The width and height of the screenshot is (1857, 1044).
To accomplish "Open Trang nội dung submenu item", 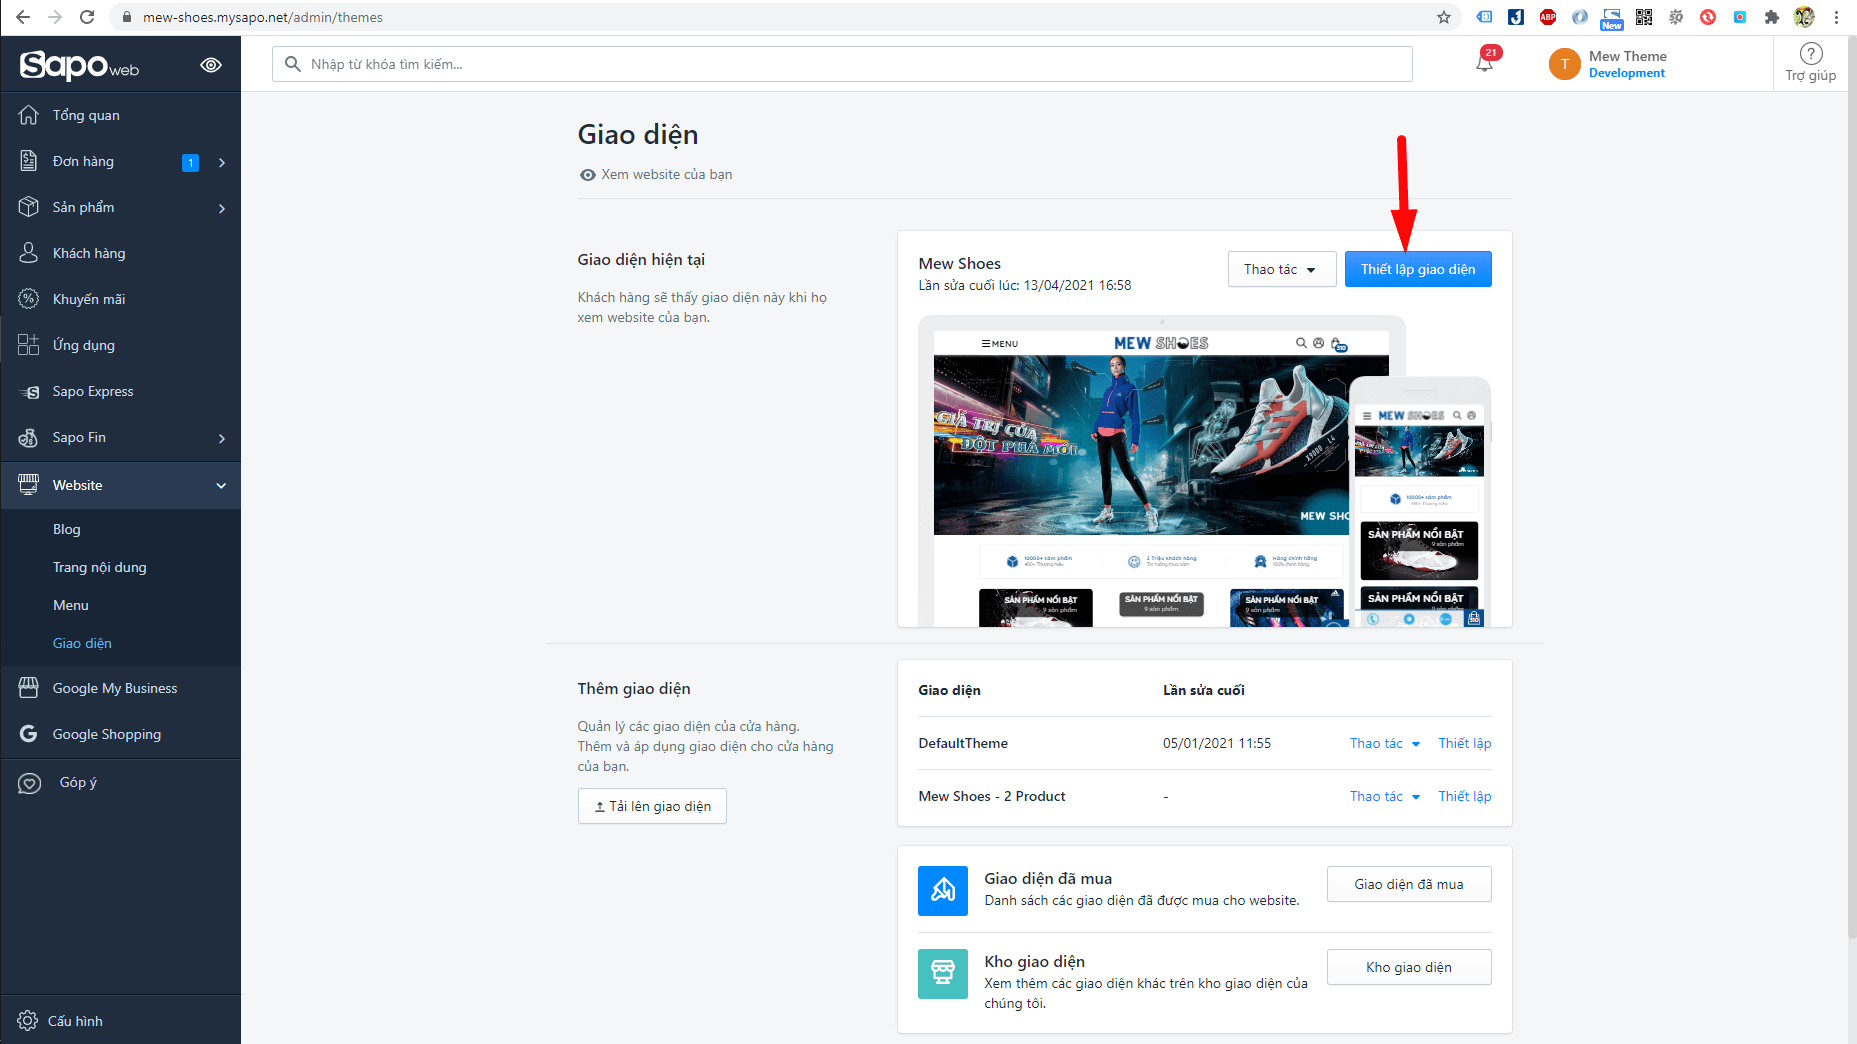I will (100, 567).
